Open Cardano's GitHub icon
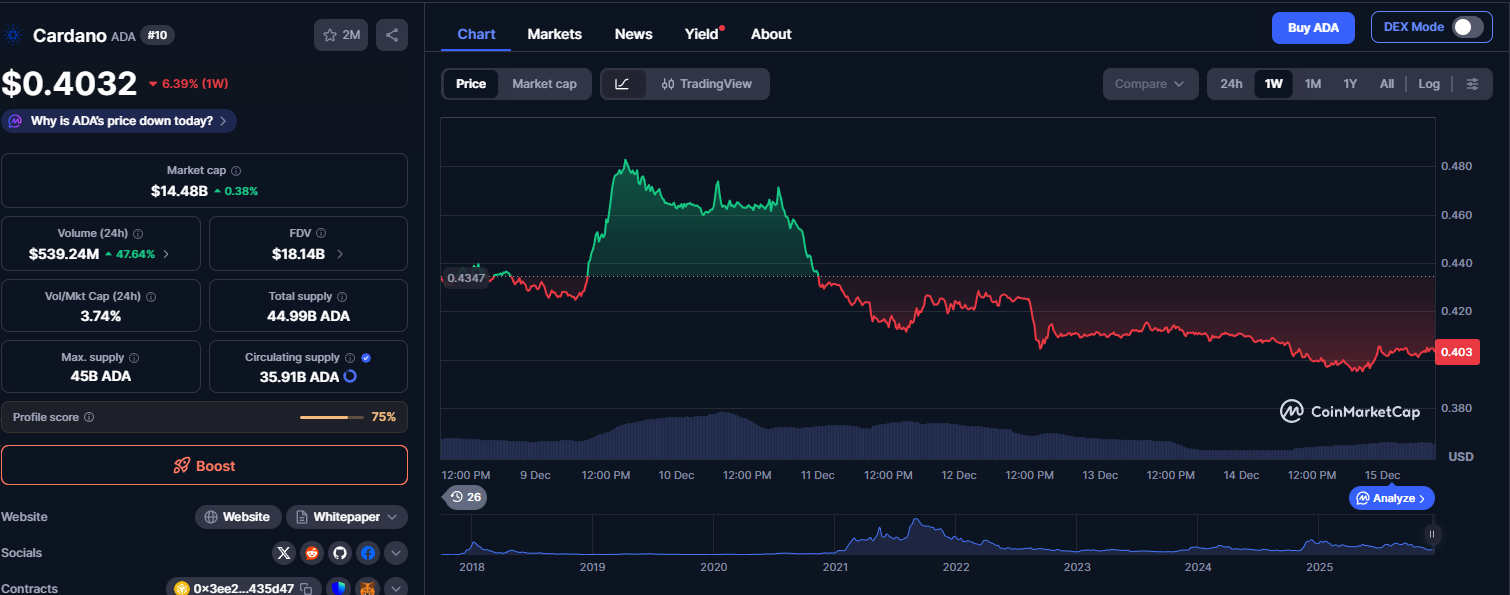The height and width of the screenshot is (595, 1510). 340,553
